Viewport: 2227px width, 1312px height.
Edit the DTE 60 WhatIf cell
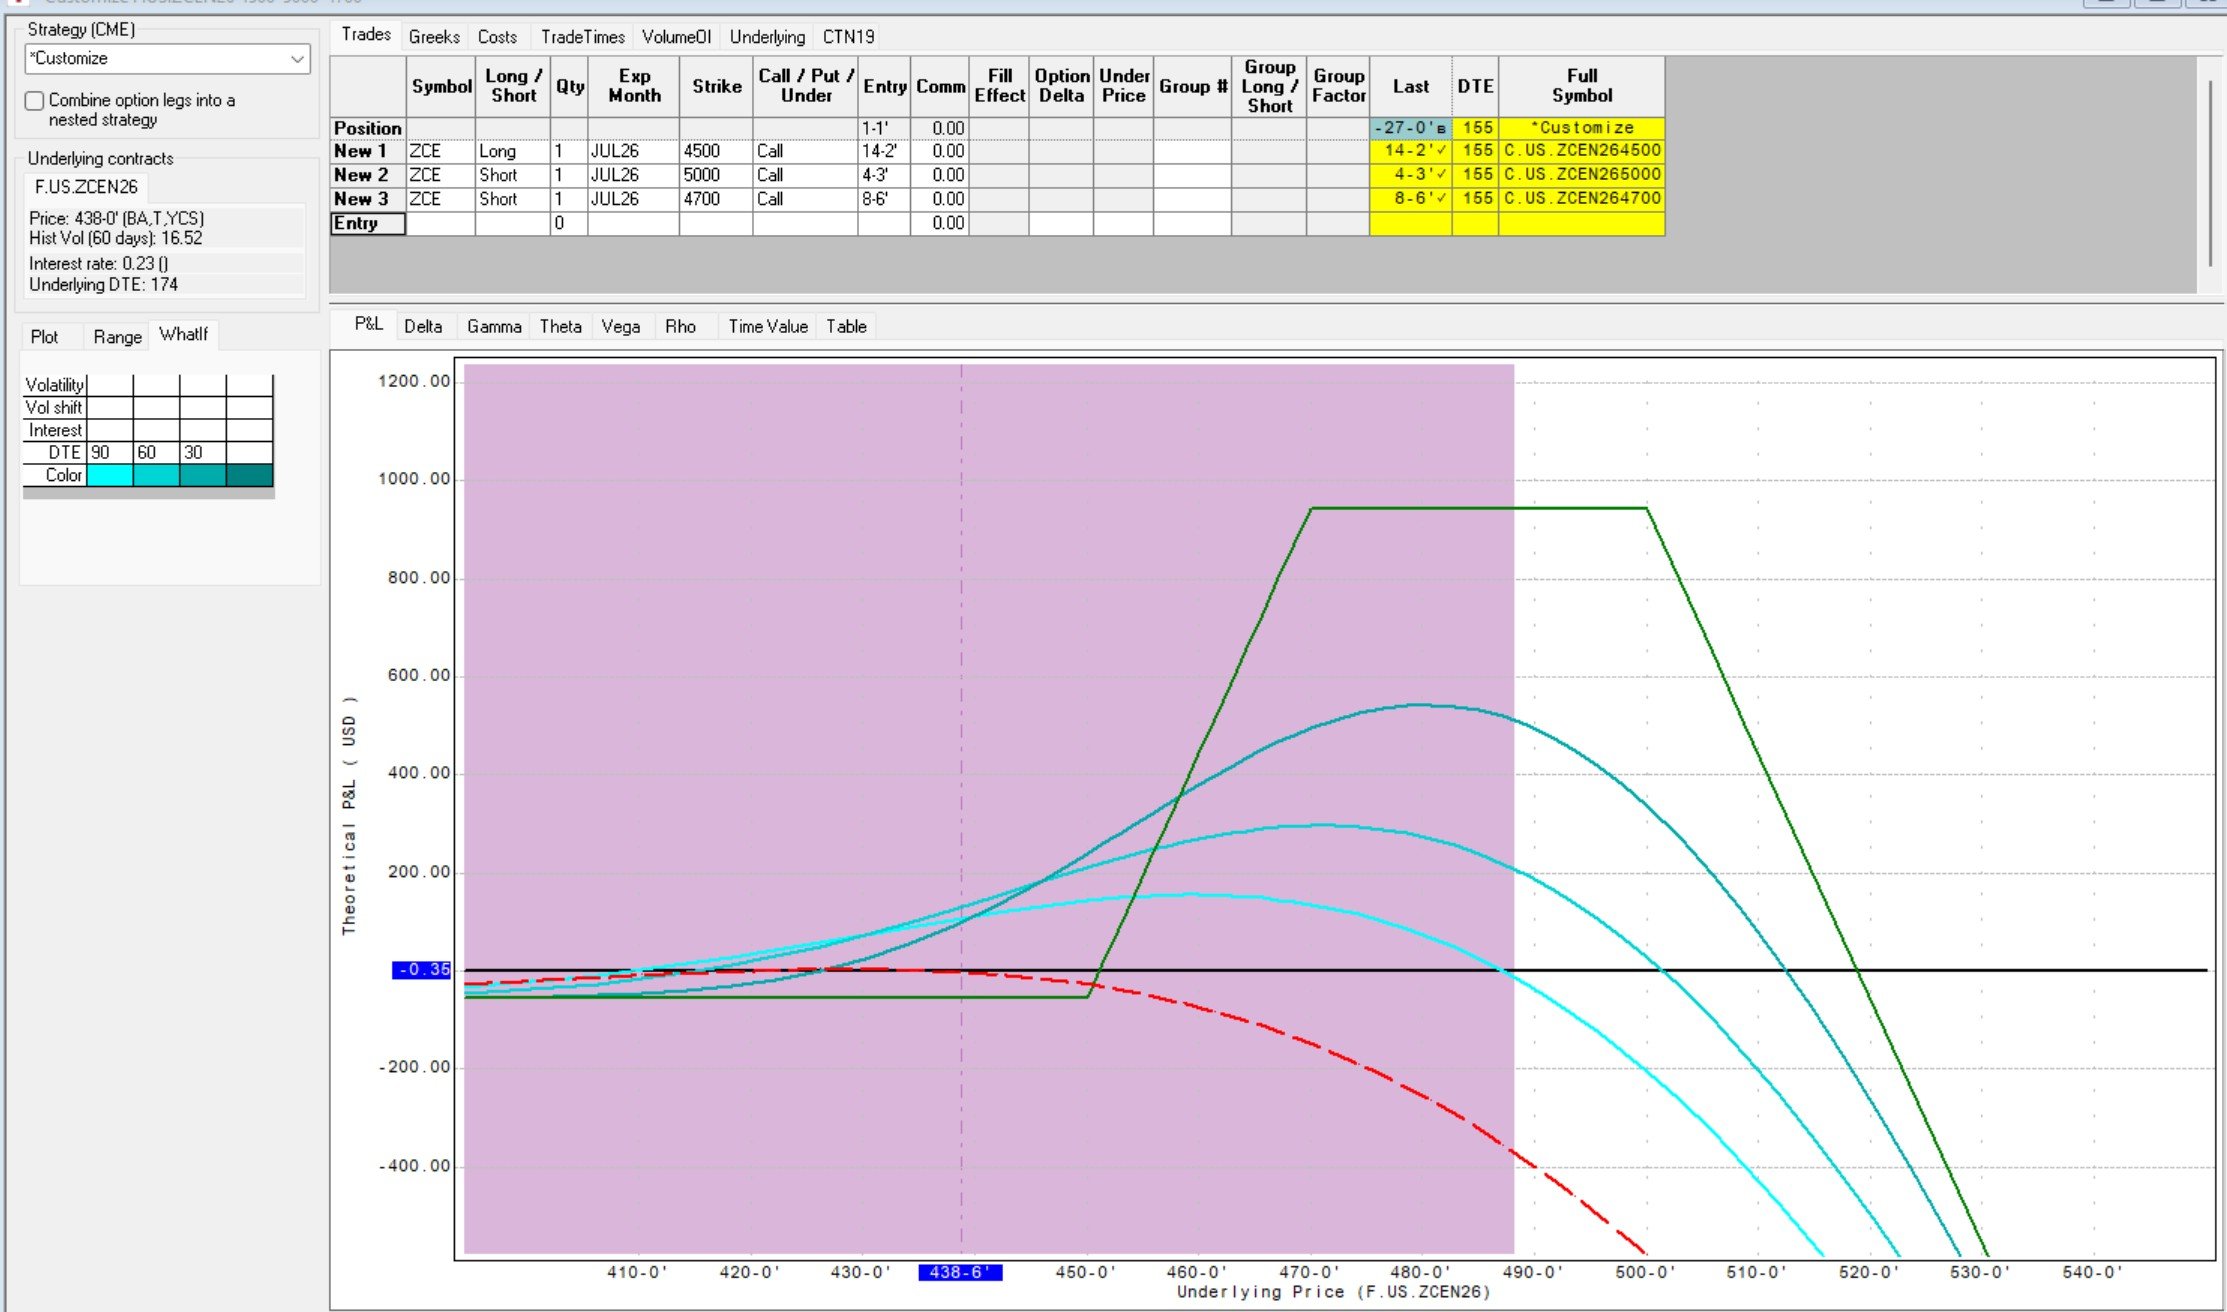pos(156,452)
